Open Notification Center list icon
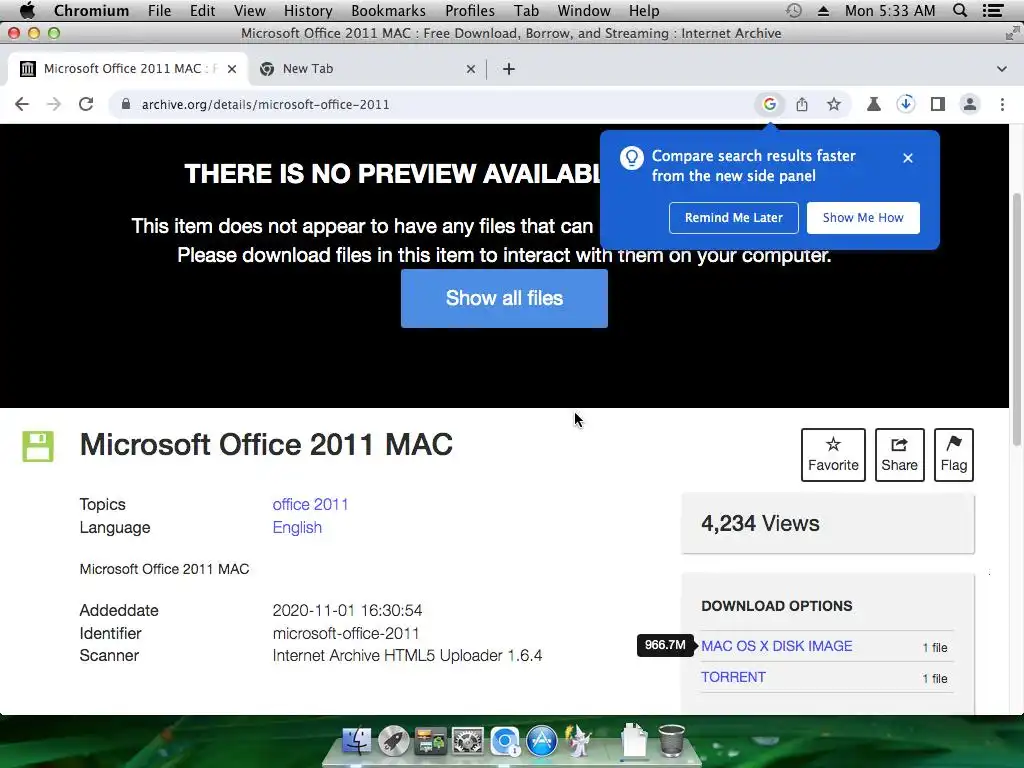Screen dimensions: 1024x768 pyautogui.click(x=993, y=10)
